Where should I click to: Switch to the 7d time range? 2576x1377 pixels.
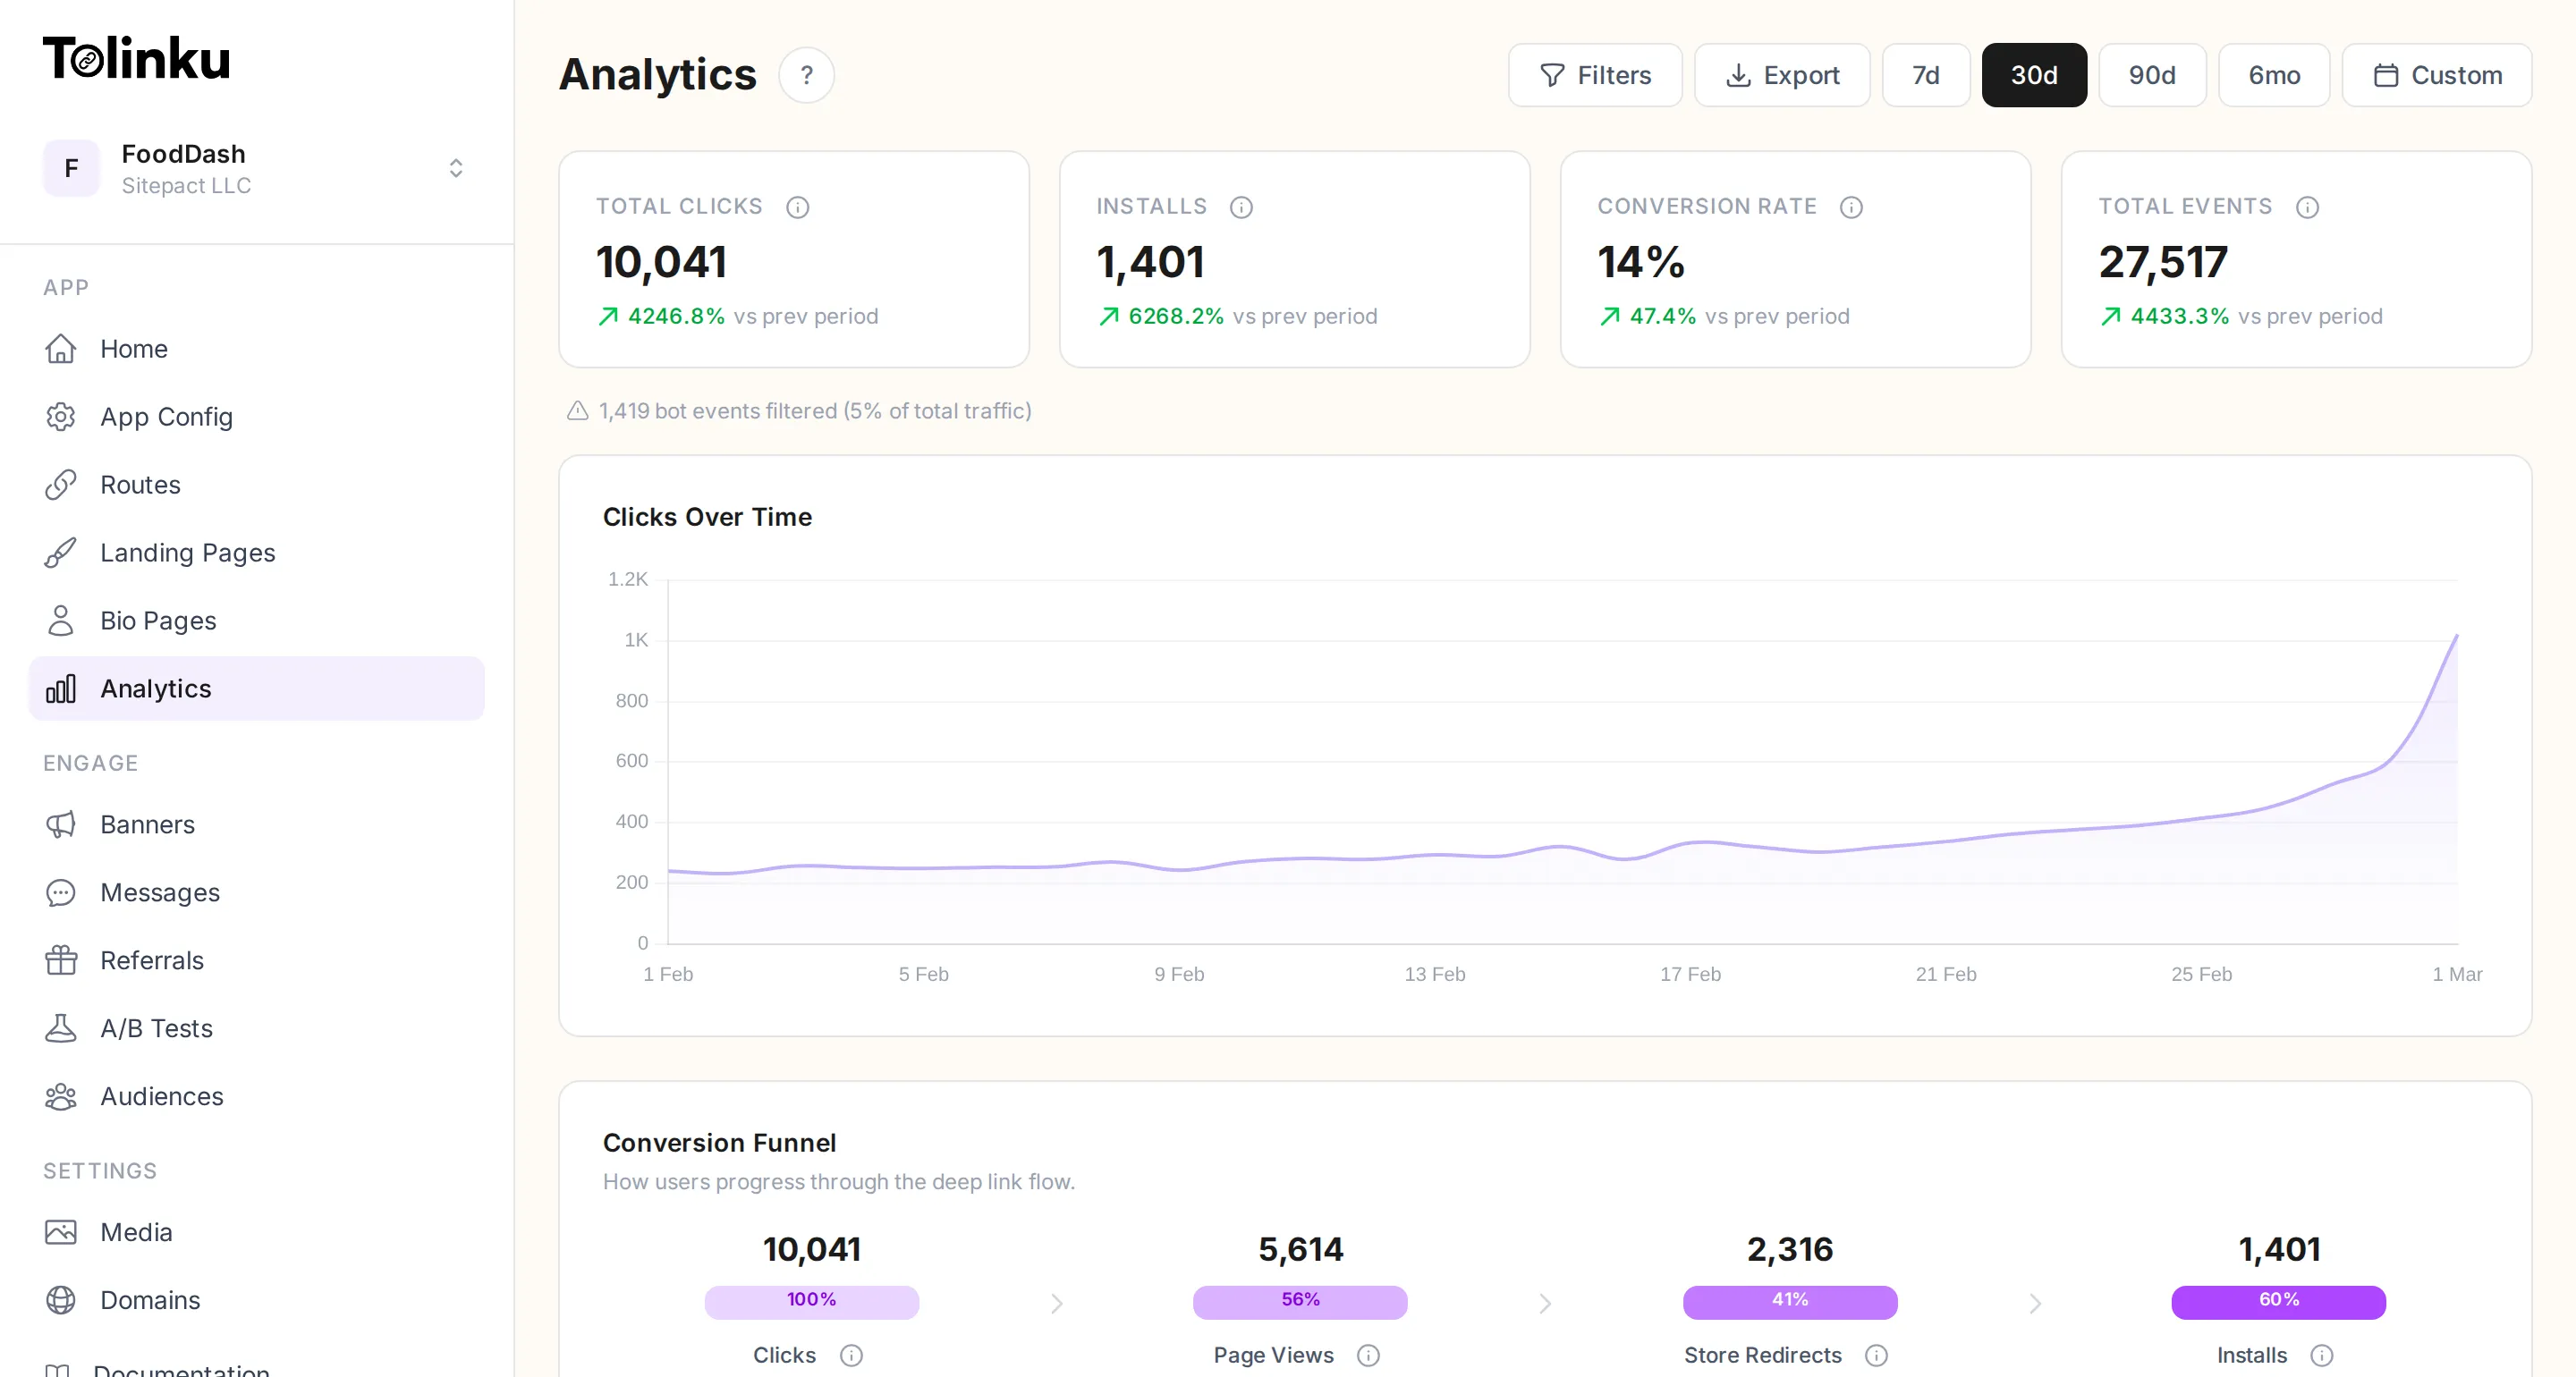(1925, 75)
